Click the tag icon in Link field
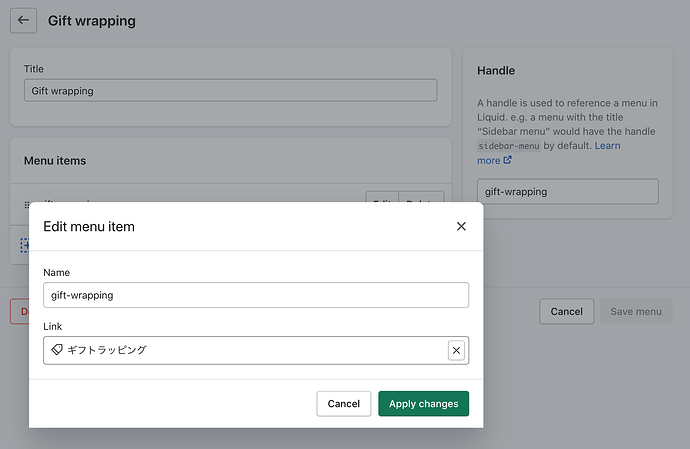 [57, 350]
